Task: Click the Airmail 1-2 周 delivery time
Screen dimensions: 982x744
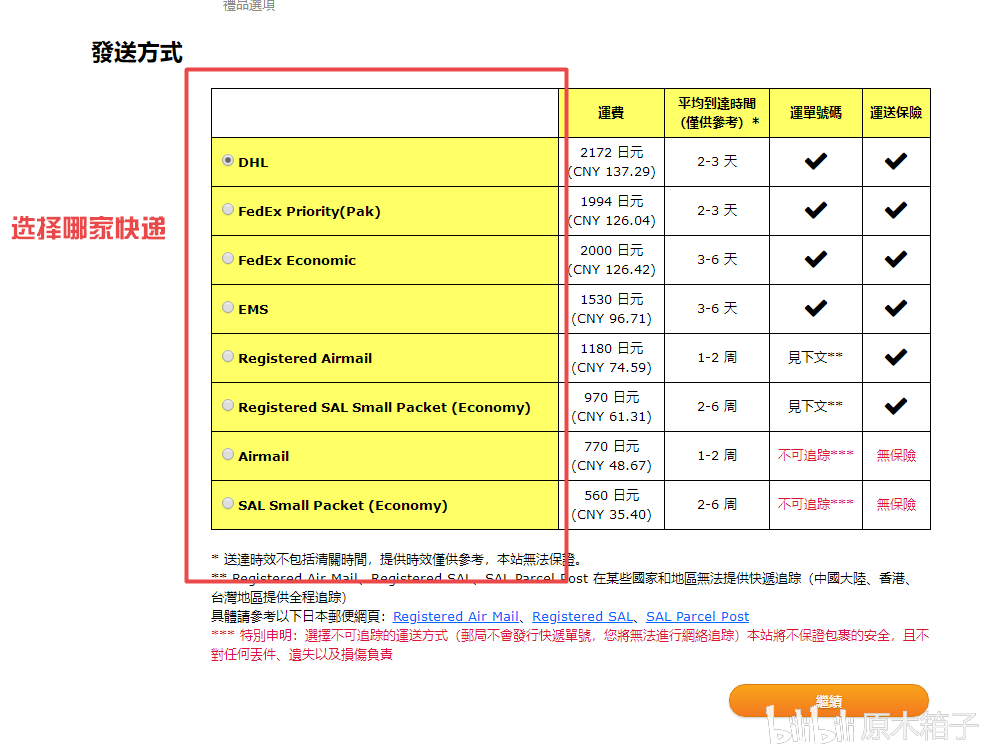Action: click(717, 455)
